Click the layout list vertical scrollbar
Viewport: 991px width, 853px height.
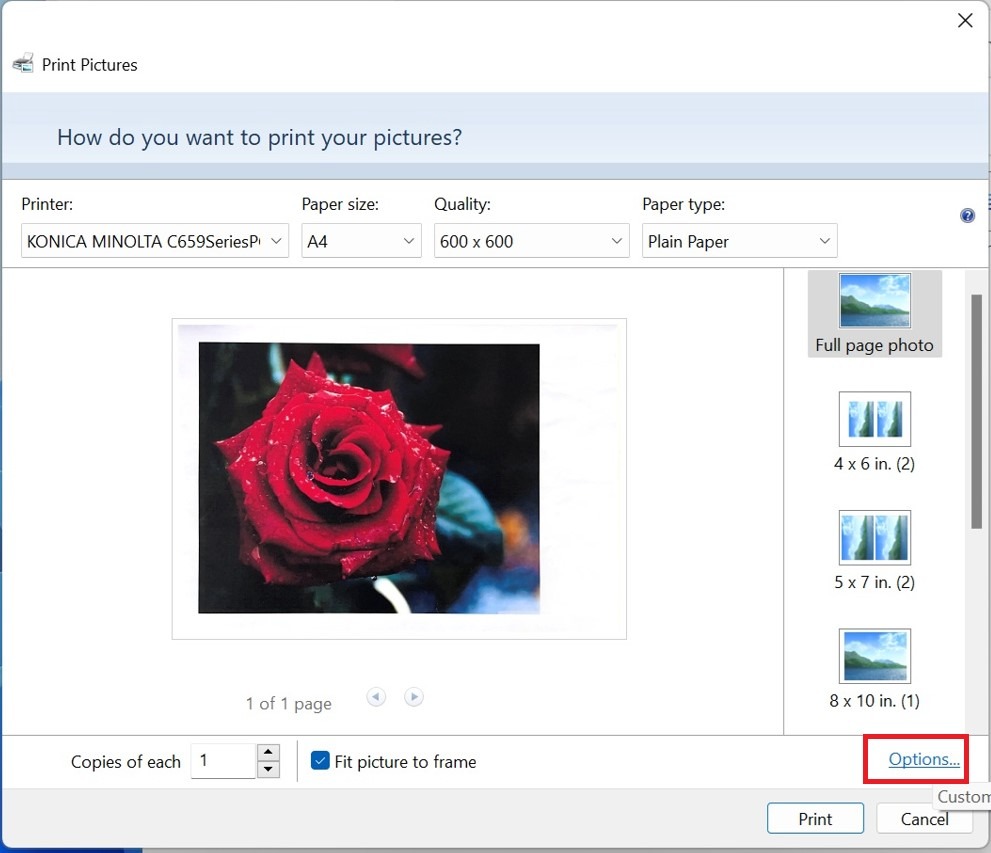(x=976, y=410)
